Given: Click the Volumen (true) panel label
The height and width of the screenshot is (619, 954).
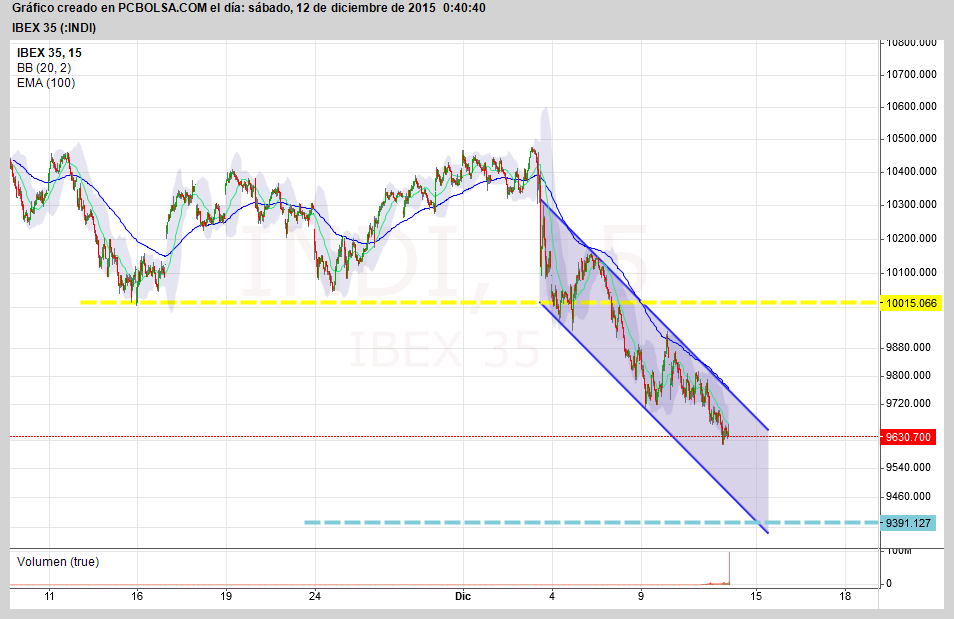Looking at the screenshot, I should click(58, 562).
